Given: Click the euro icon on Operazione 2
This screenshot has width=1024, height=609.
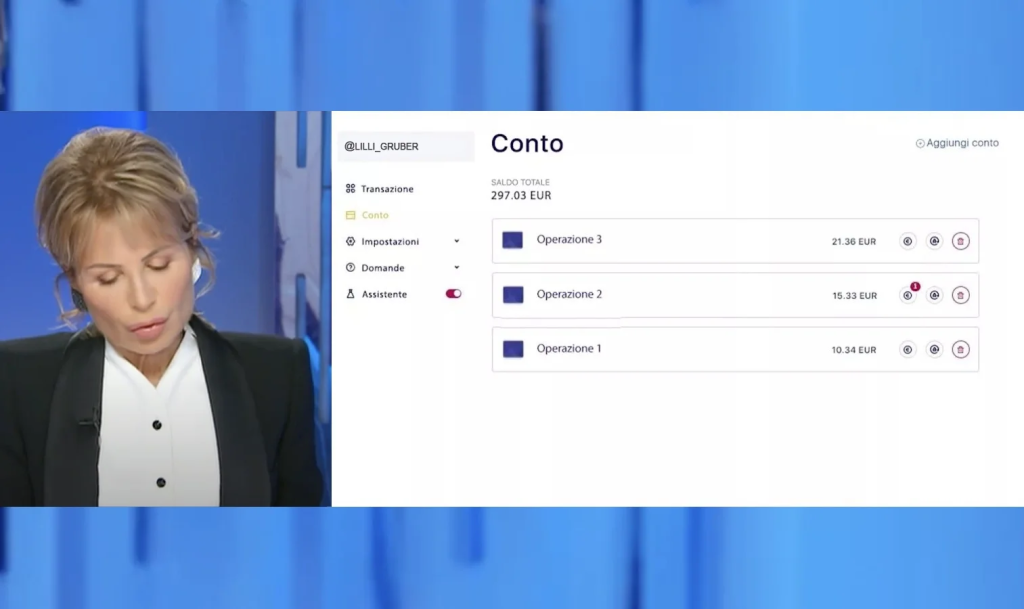Looking at the screenshot, I should click(x=907, y=296).
